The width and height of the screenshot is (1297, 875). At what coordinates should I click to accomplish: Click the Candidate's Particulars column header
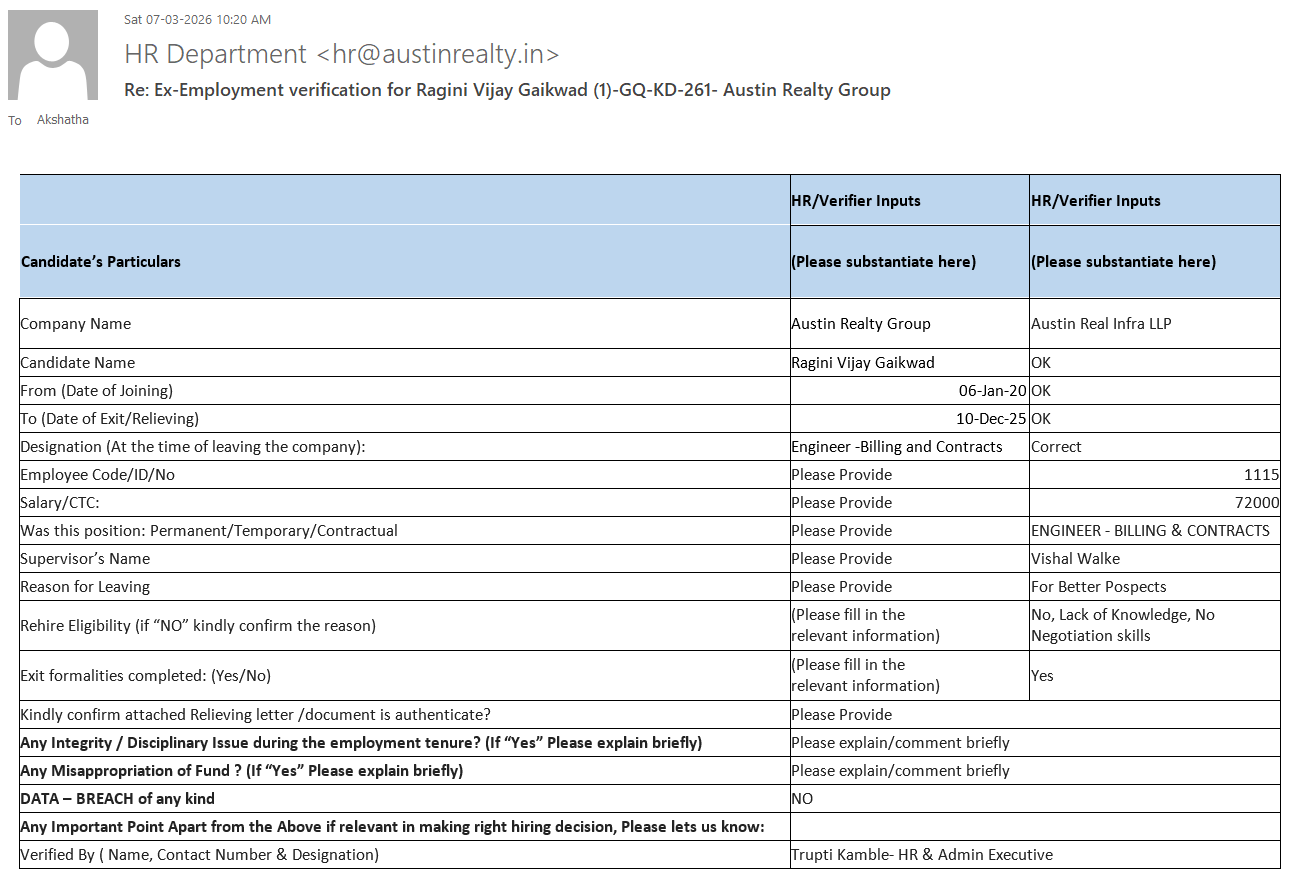click(100, 262)
